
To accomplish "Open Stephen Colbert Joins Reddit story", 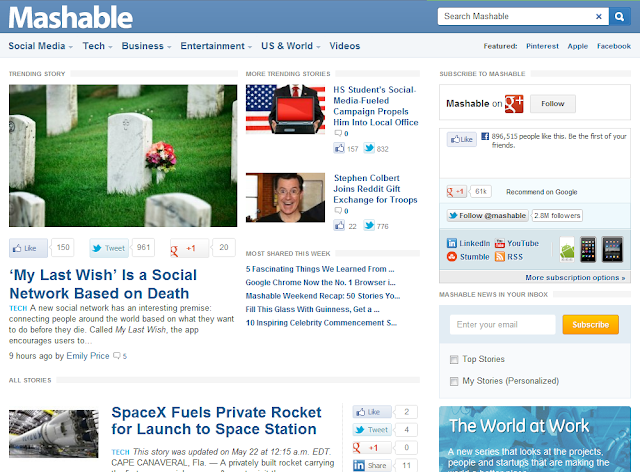I will [375, 189].
